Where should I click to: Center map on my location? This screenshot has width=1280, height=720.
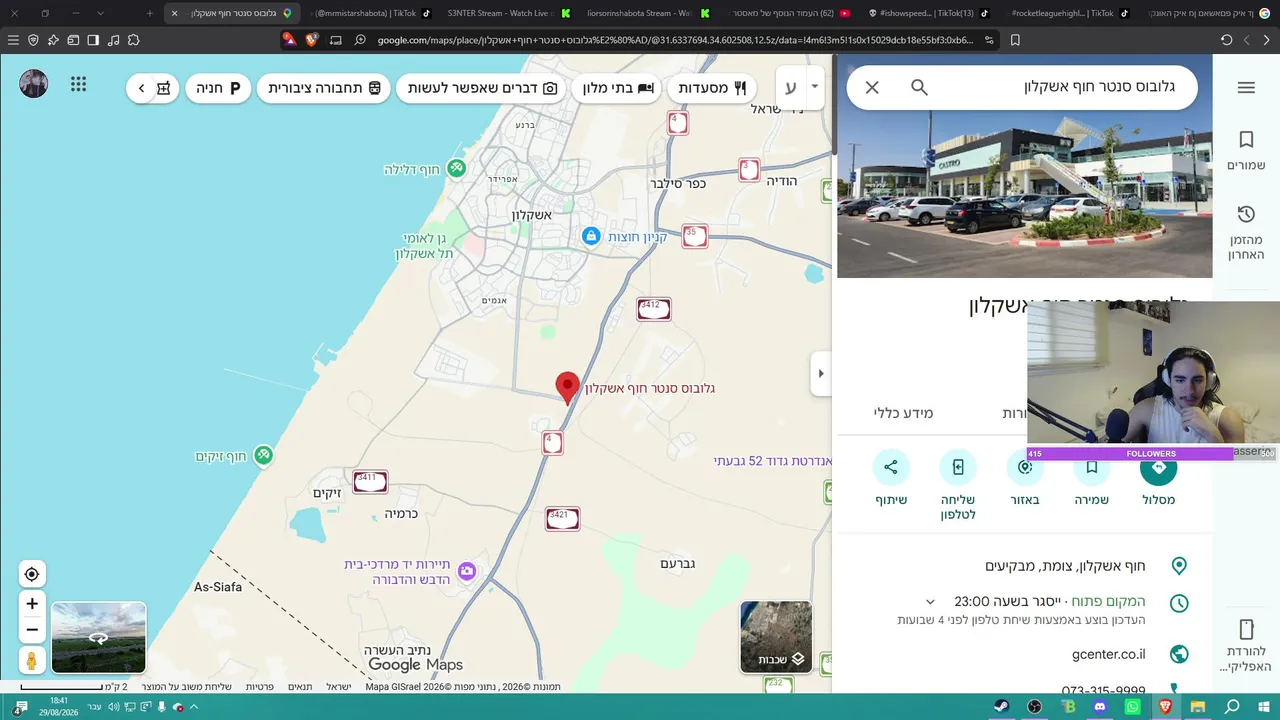(x=32, y=574)
